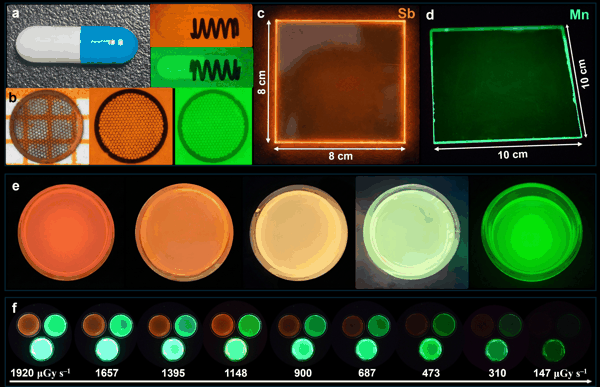Click the panel letter 'd'
The image size is (600, 387).
point(430,15)
